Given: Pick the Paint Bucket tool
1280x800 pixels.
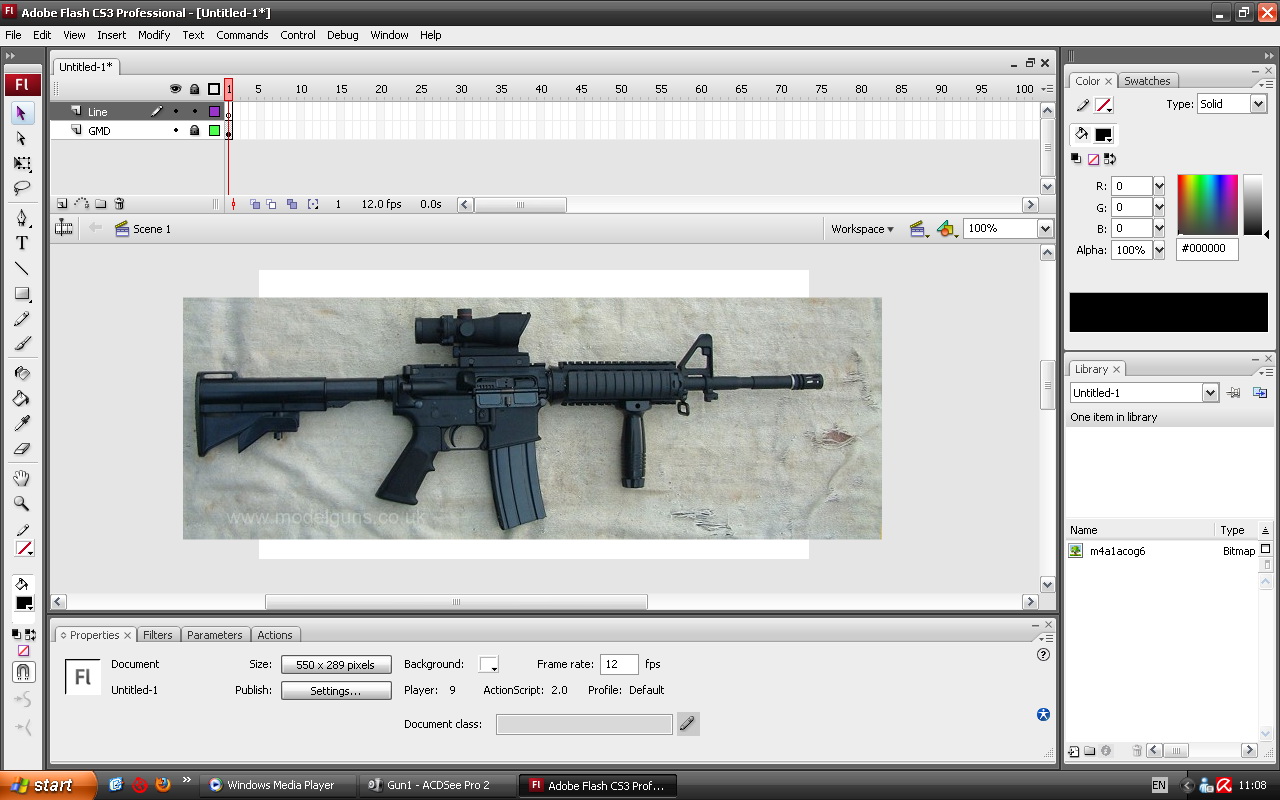Looking at the screenshot, I should pos(21,398).
